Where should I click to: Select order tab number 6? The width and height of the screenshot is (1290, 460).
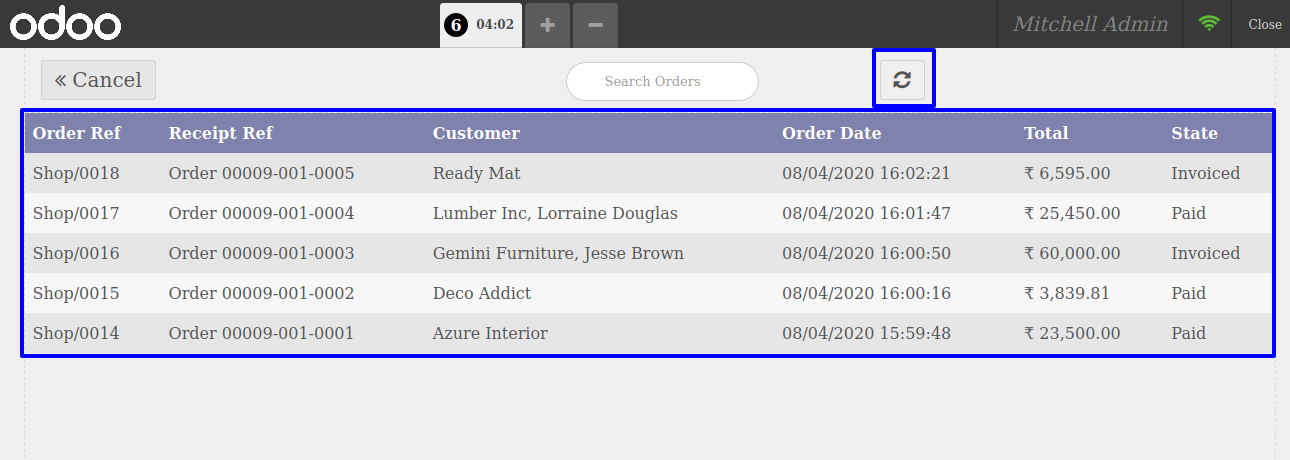click(480, 25)
